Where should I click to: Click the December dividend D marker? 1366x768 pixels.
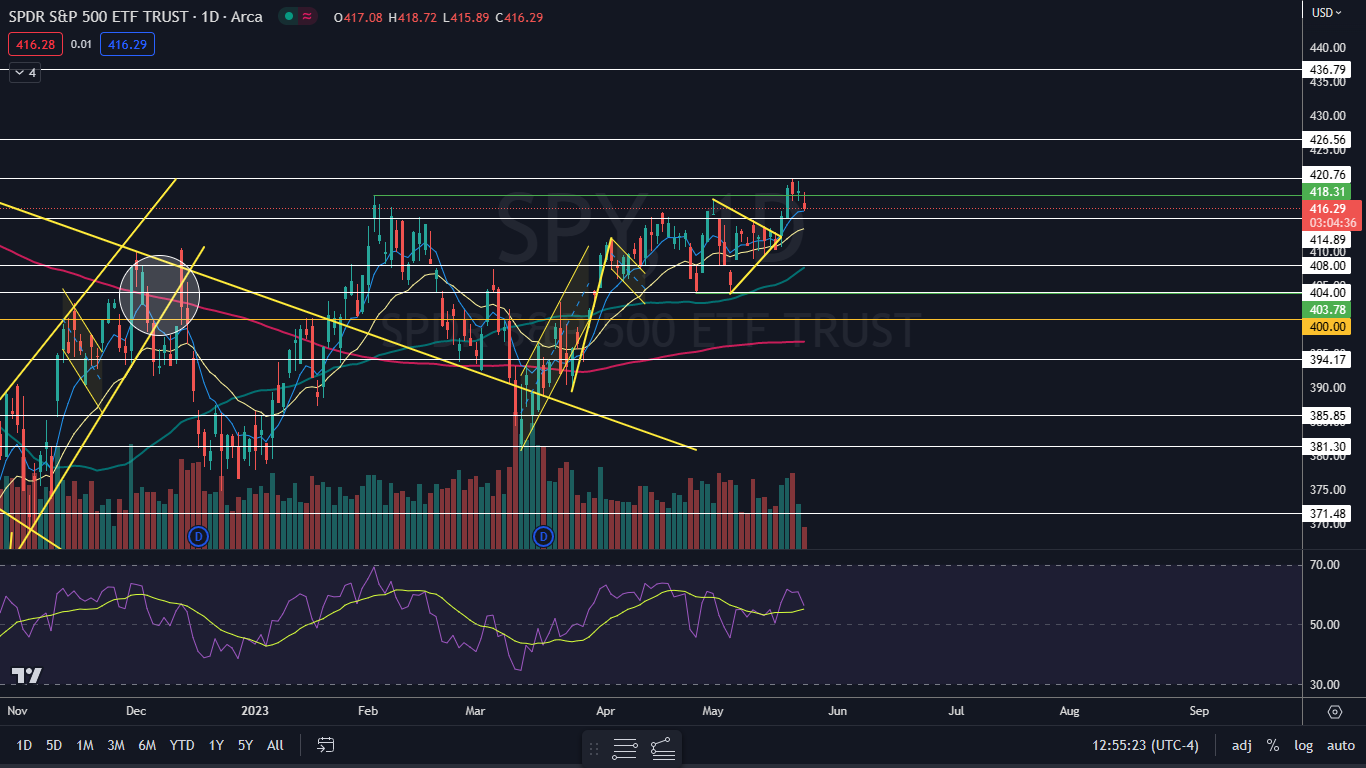point(197,536)
